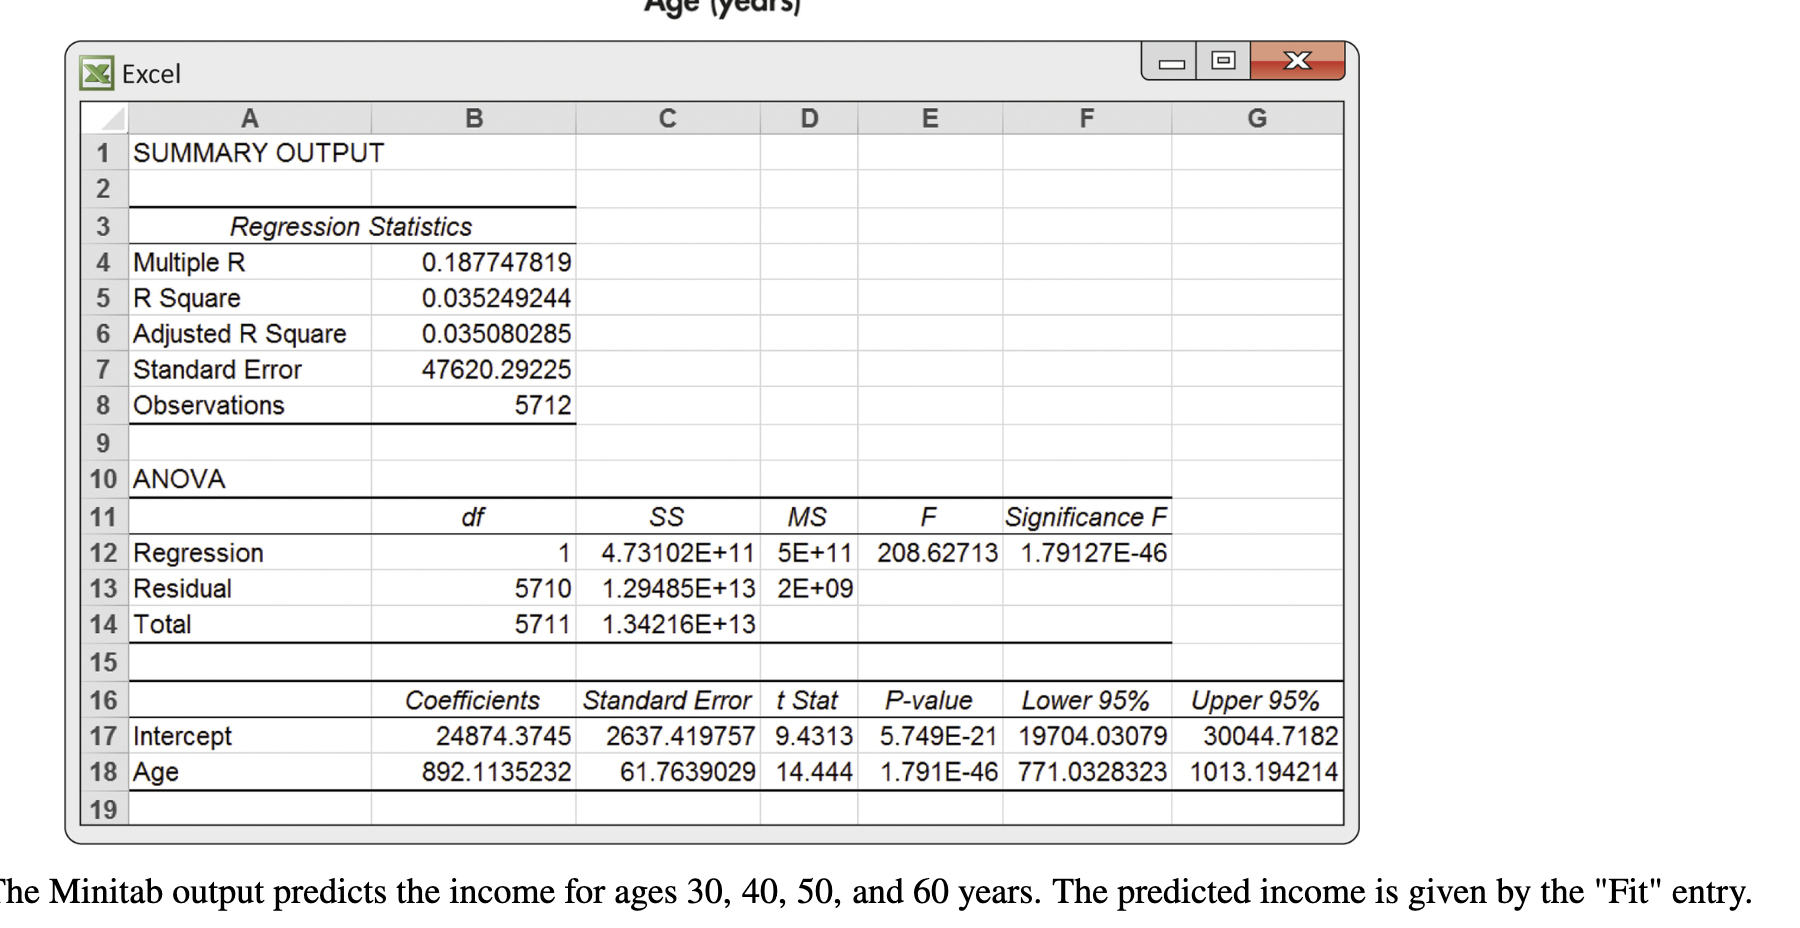Select the Significance F header cell
Screen dimensions: 1800x928
pos(1086,516)
